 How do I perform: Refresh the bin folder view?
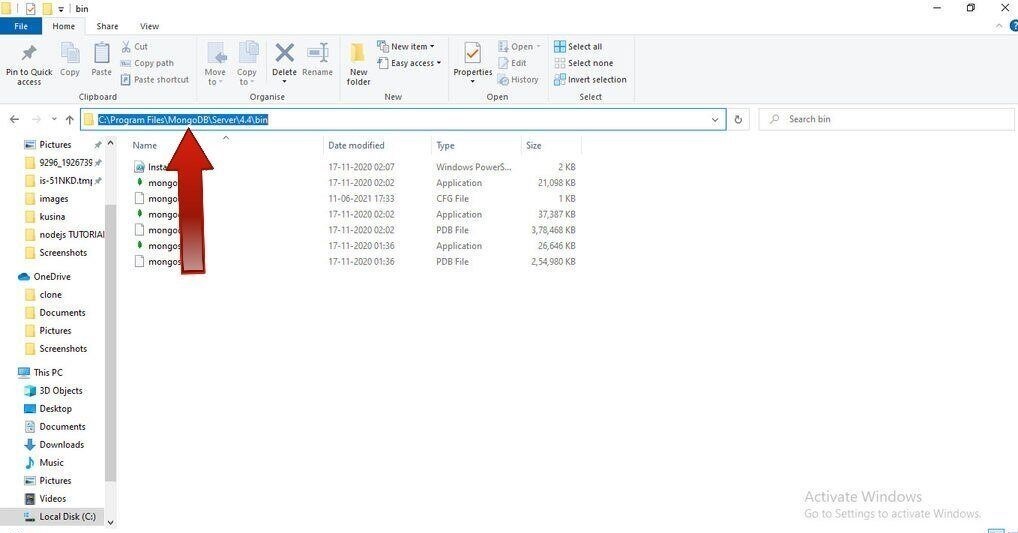point(738,119)
